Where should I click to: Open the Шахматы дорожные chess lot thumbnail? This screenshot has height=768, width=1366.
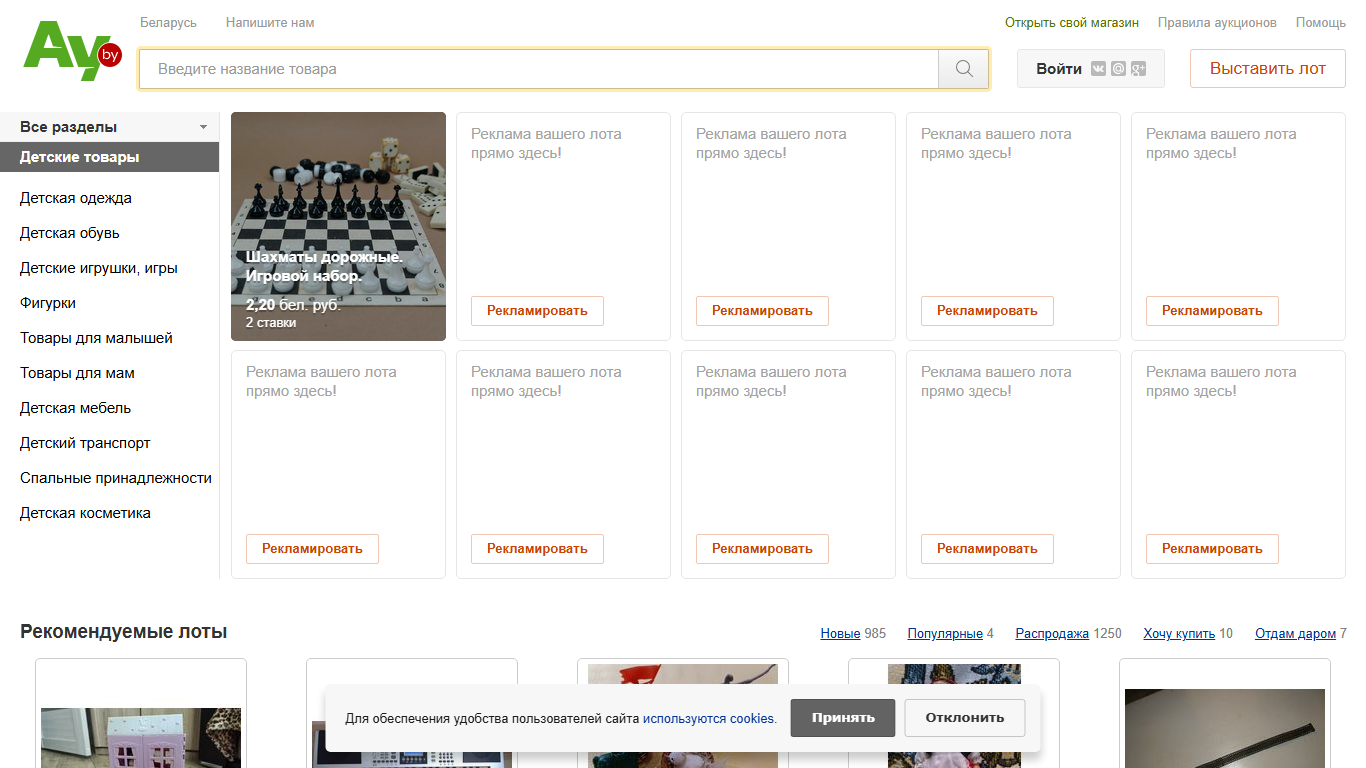pyautogui.click(x=338, y=226)
